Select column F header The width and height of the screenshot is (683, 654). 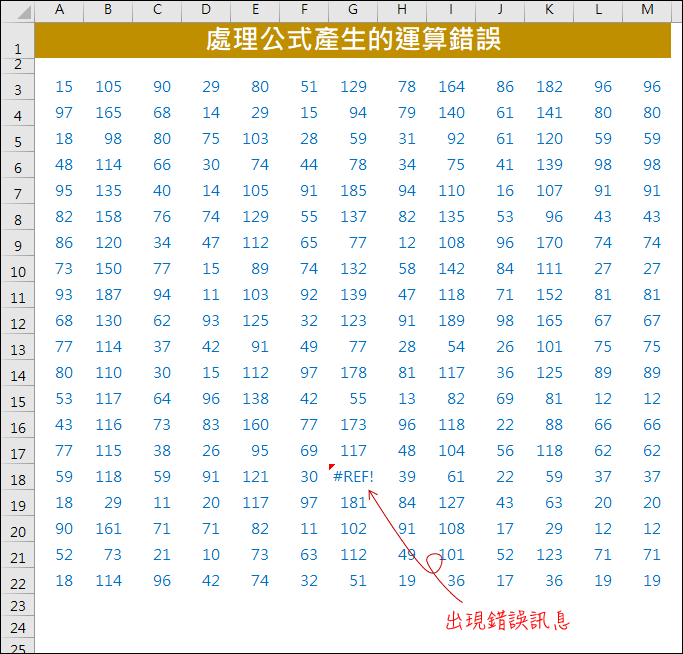(x=304, y=10)
